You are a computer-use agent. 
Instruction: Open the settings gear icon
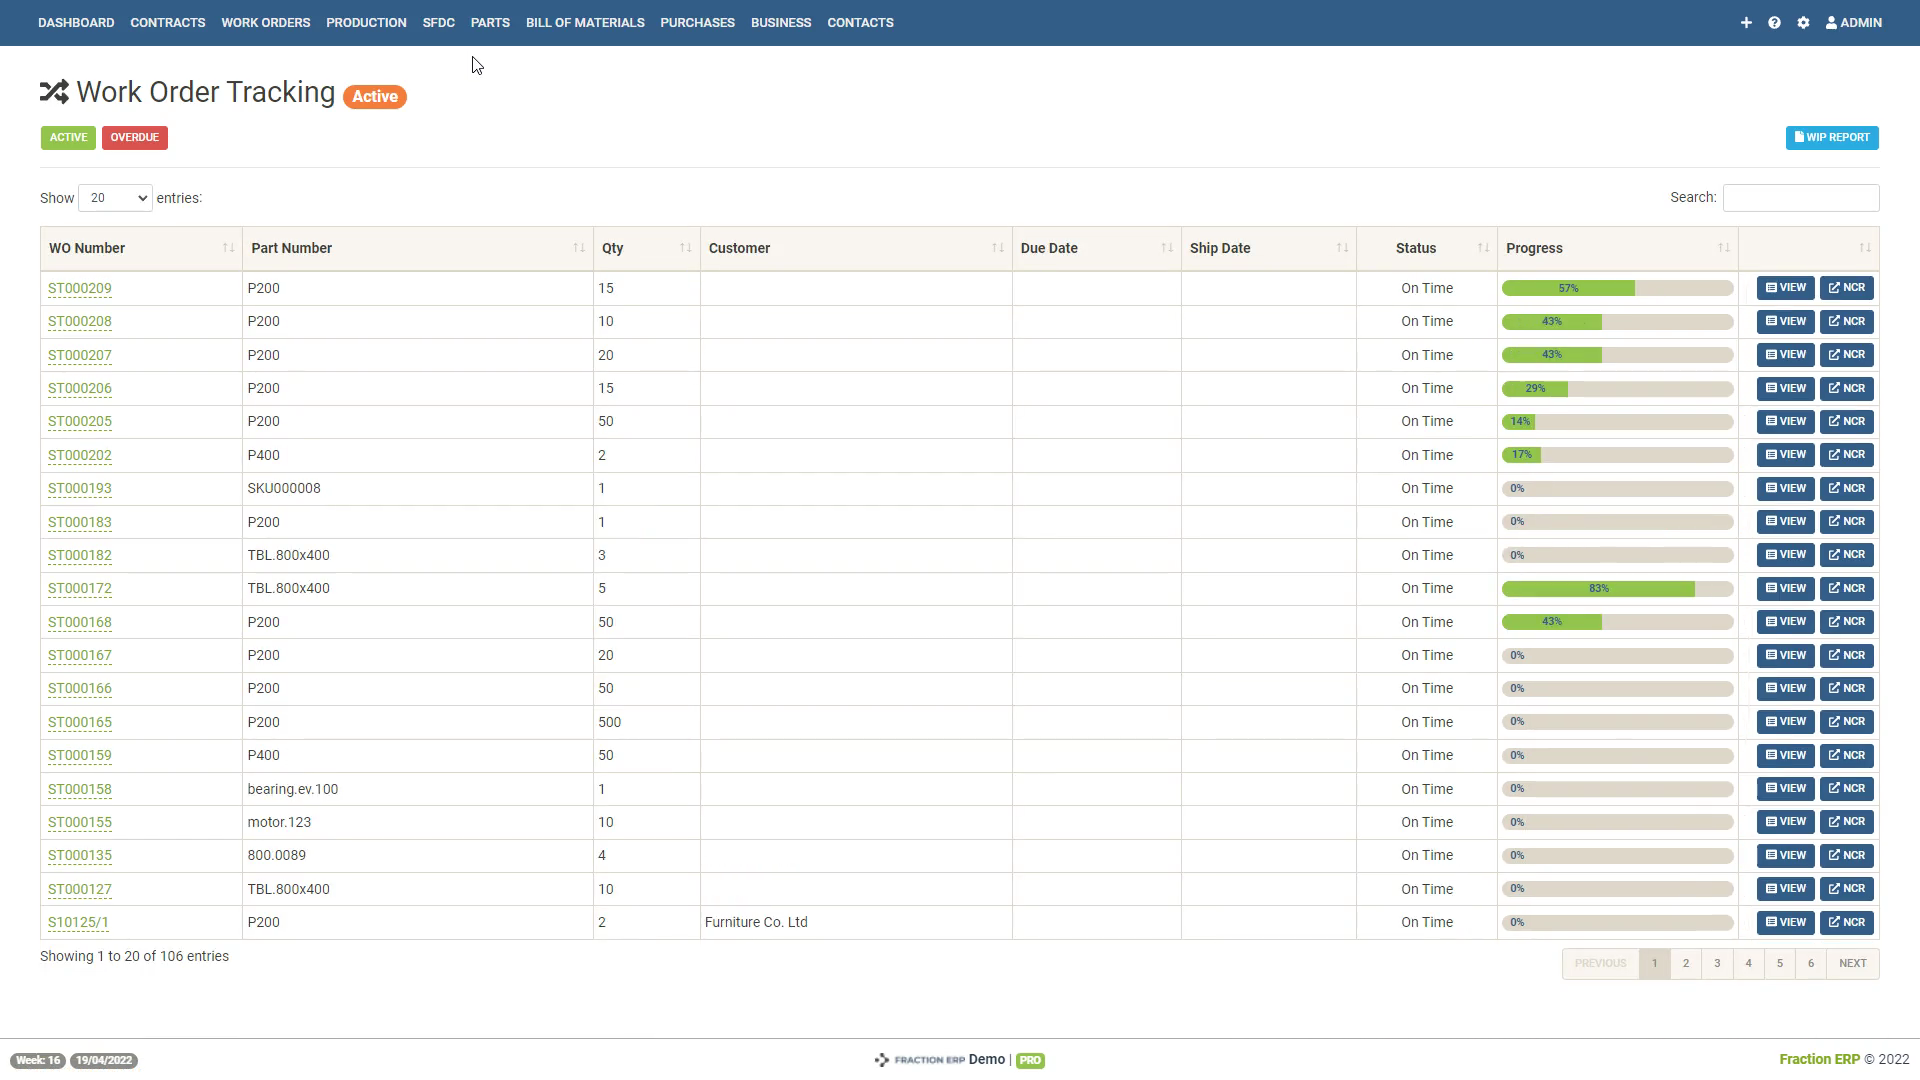1804,22
